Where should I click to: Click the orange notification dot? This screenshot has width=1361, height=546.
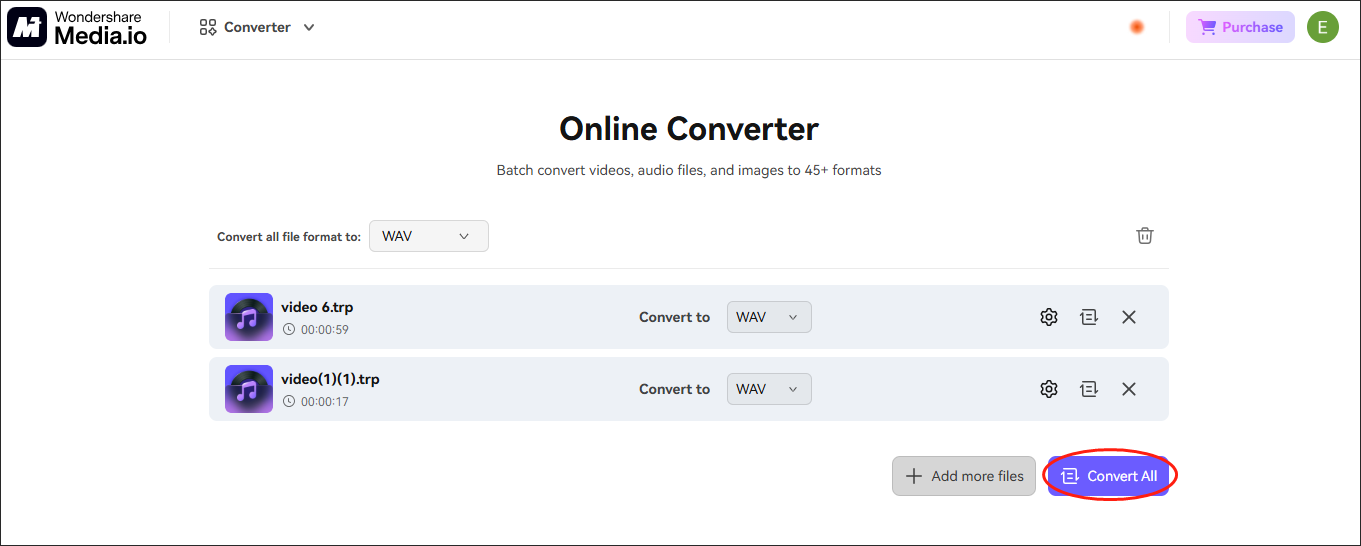tap(1137, 28)
